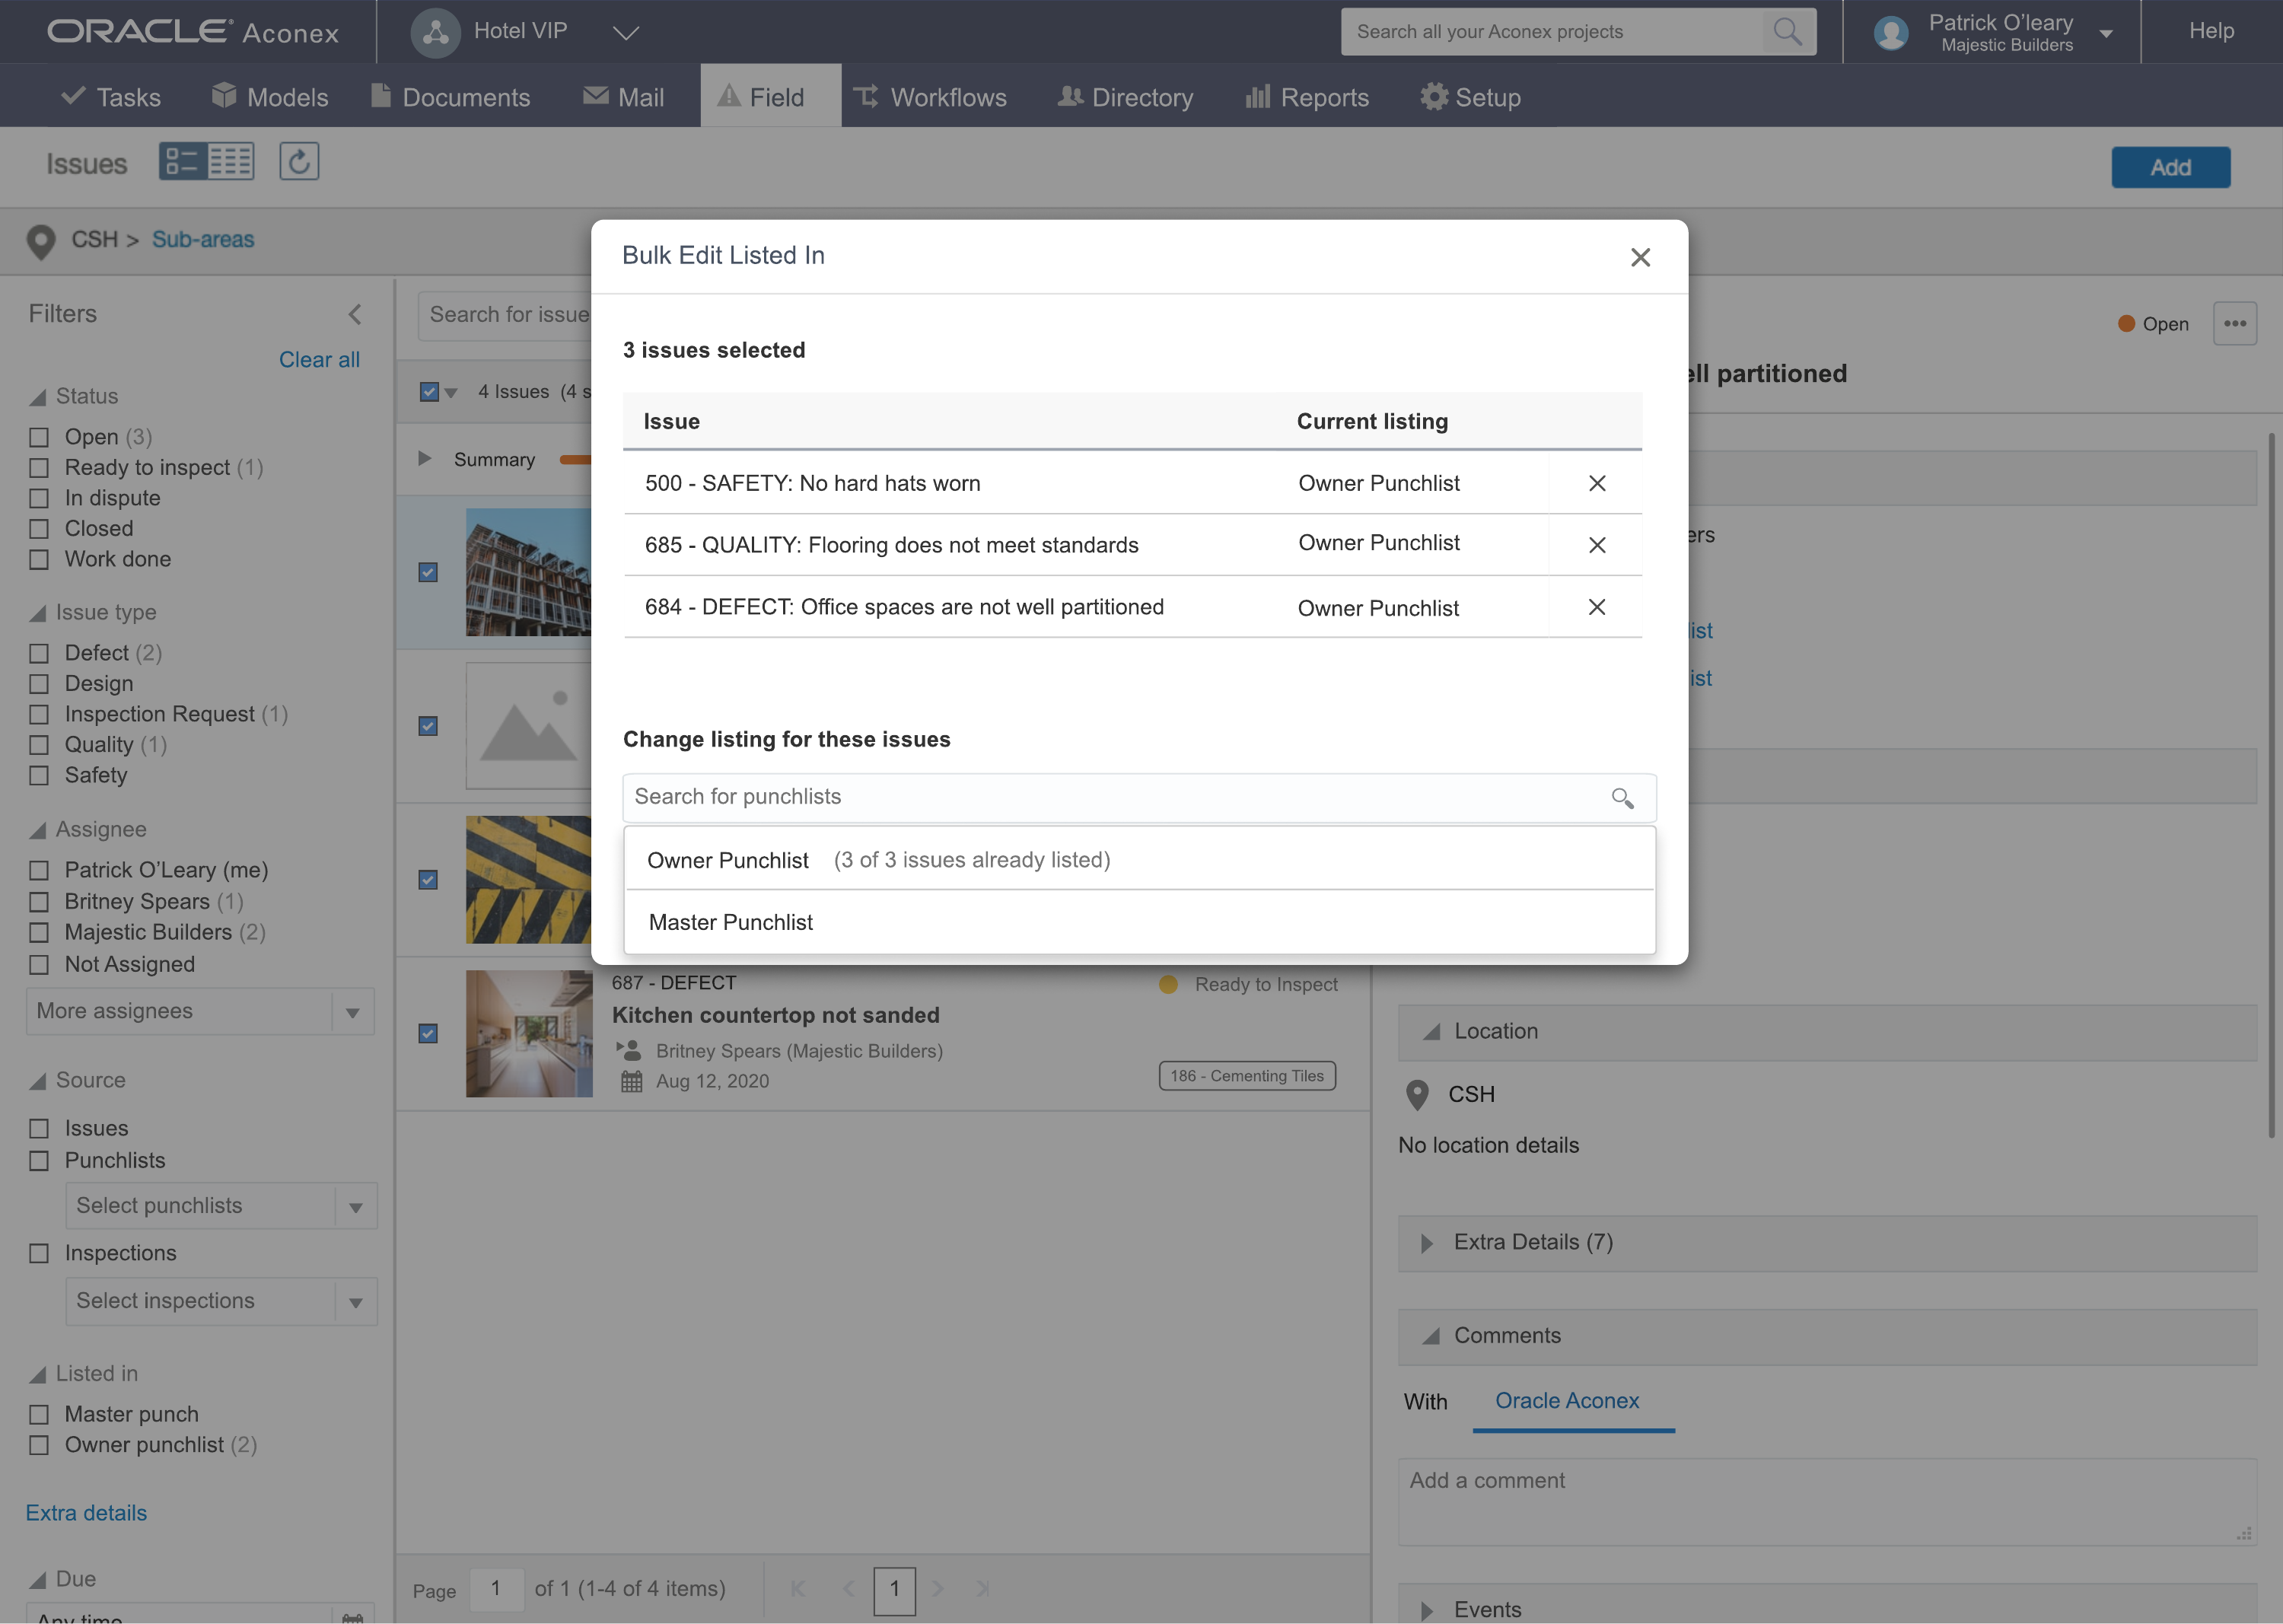Viewport: 2283px width, 1624px height.
Task: Tick the Closed status checkbox
Action: click(39, 529)
